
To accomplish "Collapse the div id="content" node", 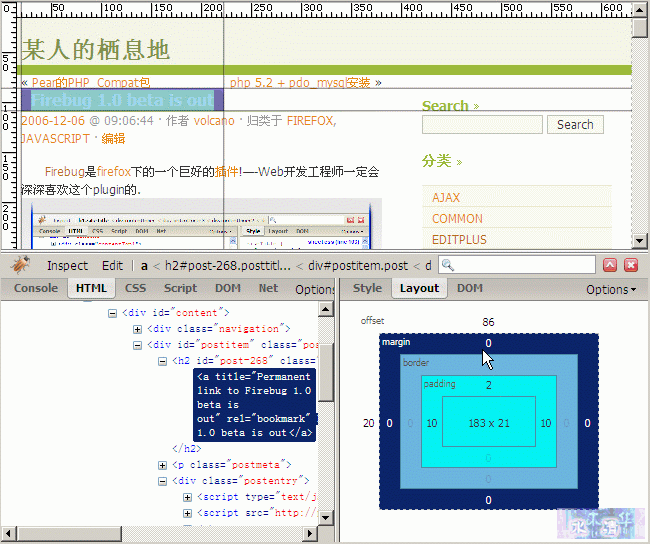I will pos(112,313).
